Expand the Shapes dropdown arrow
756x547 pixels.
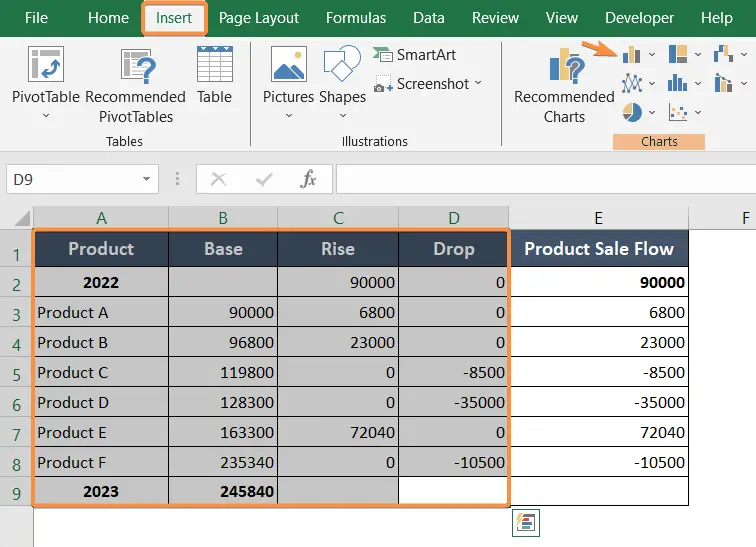point(343,116)
